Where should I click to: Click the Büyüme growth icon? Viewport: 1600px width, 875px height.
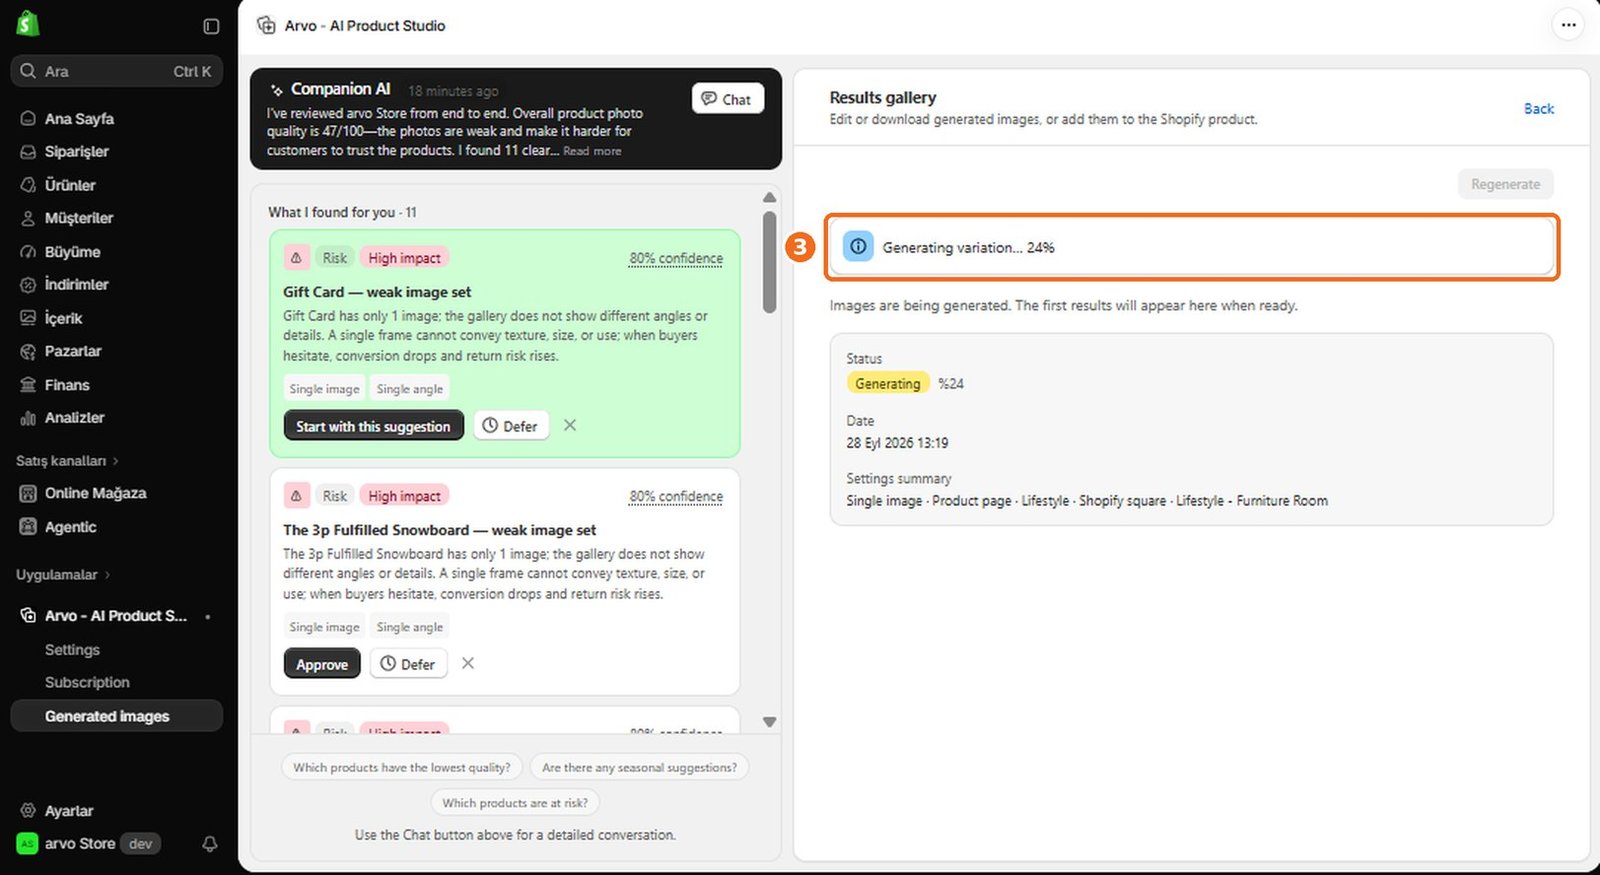point(28,252)
